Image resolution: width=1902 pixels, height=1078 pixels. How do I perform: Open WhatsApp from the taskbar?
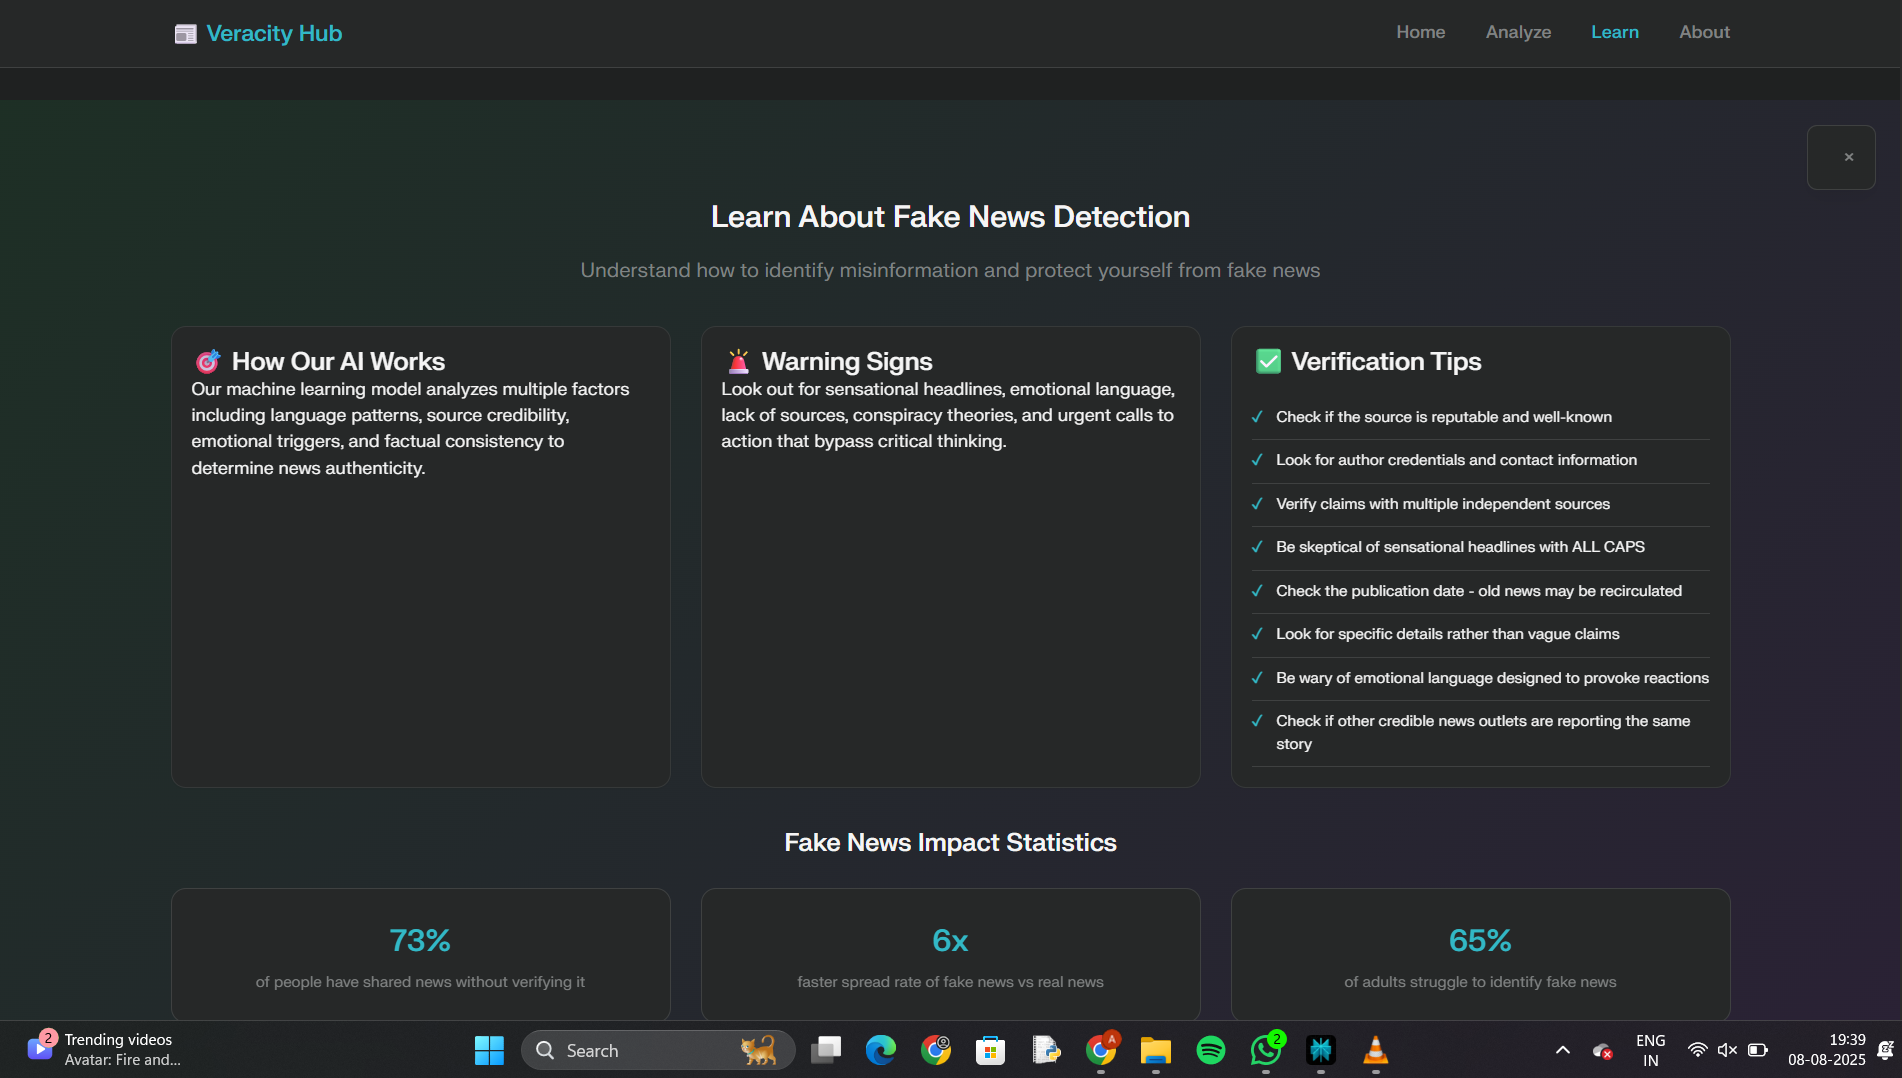(x=1266, y=1050)
